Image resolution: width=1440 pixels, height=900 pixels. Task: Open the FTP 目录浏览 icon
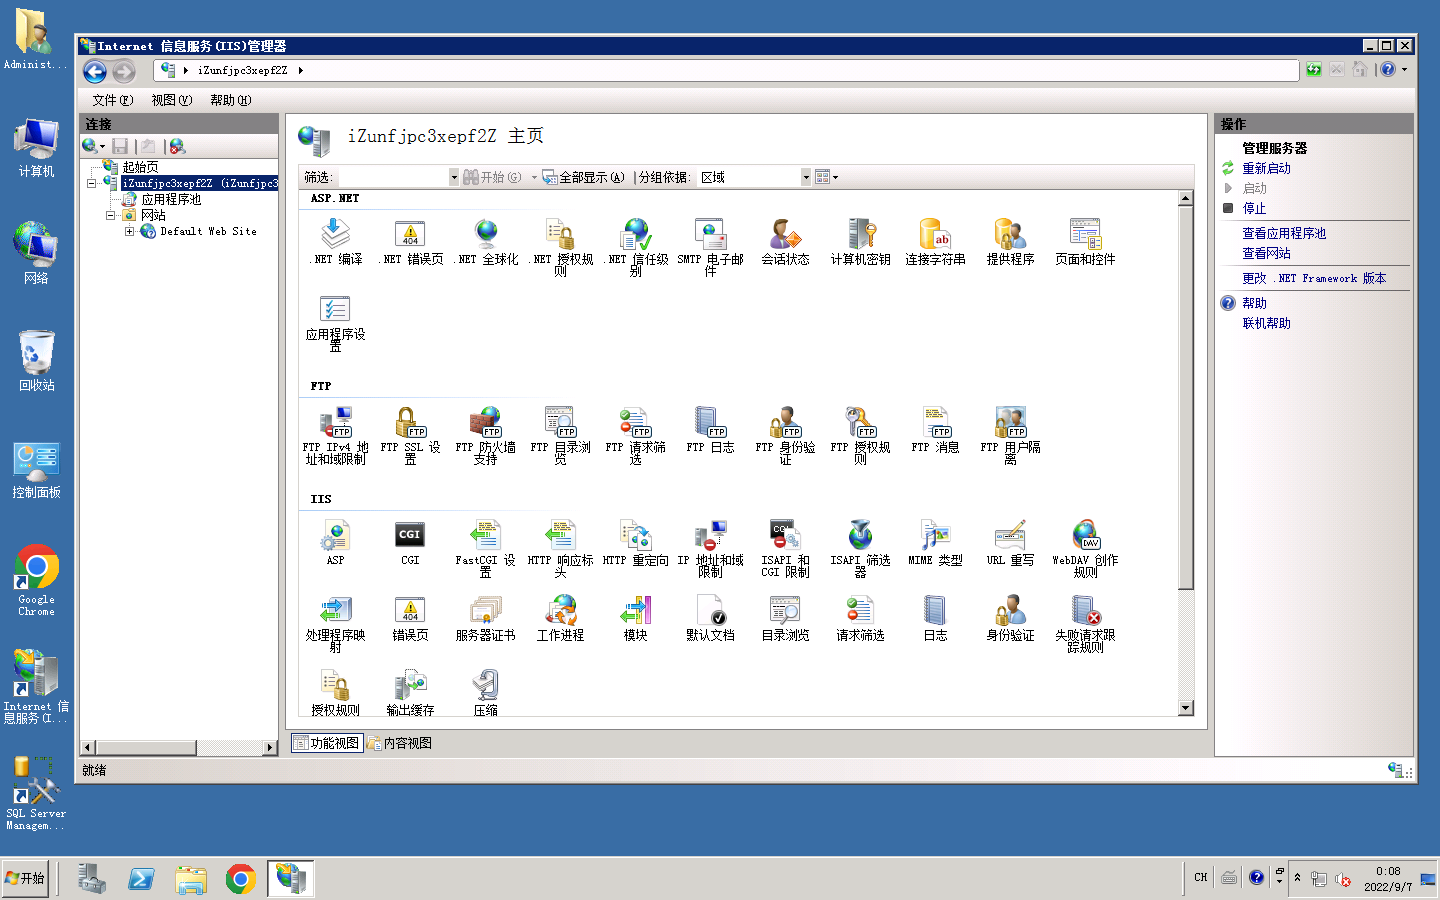click(560, 435)
